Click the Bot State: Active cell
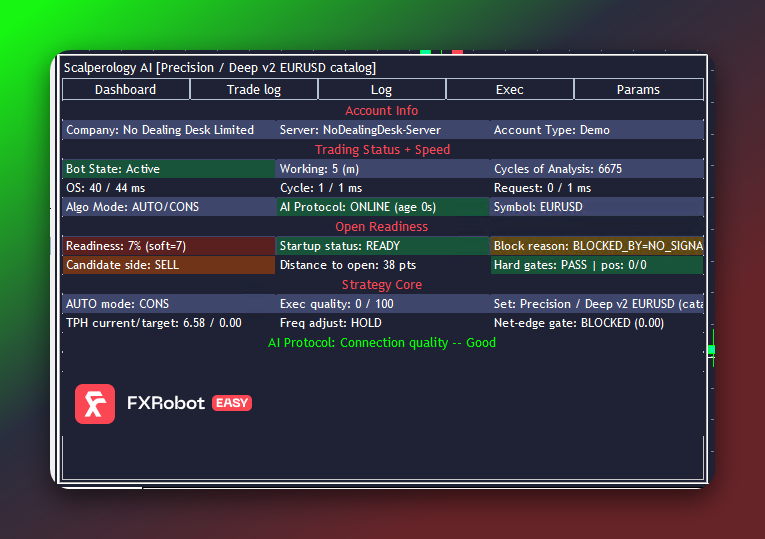Screen dimensions: 765x539 click(169, 169)
